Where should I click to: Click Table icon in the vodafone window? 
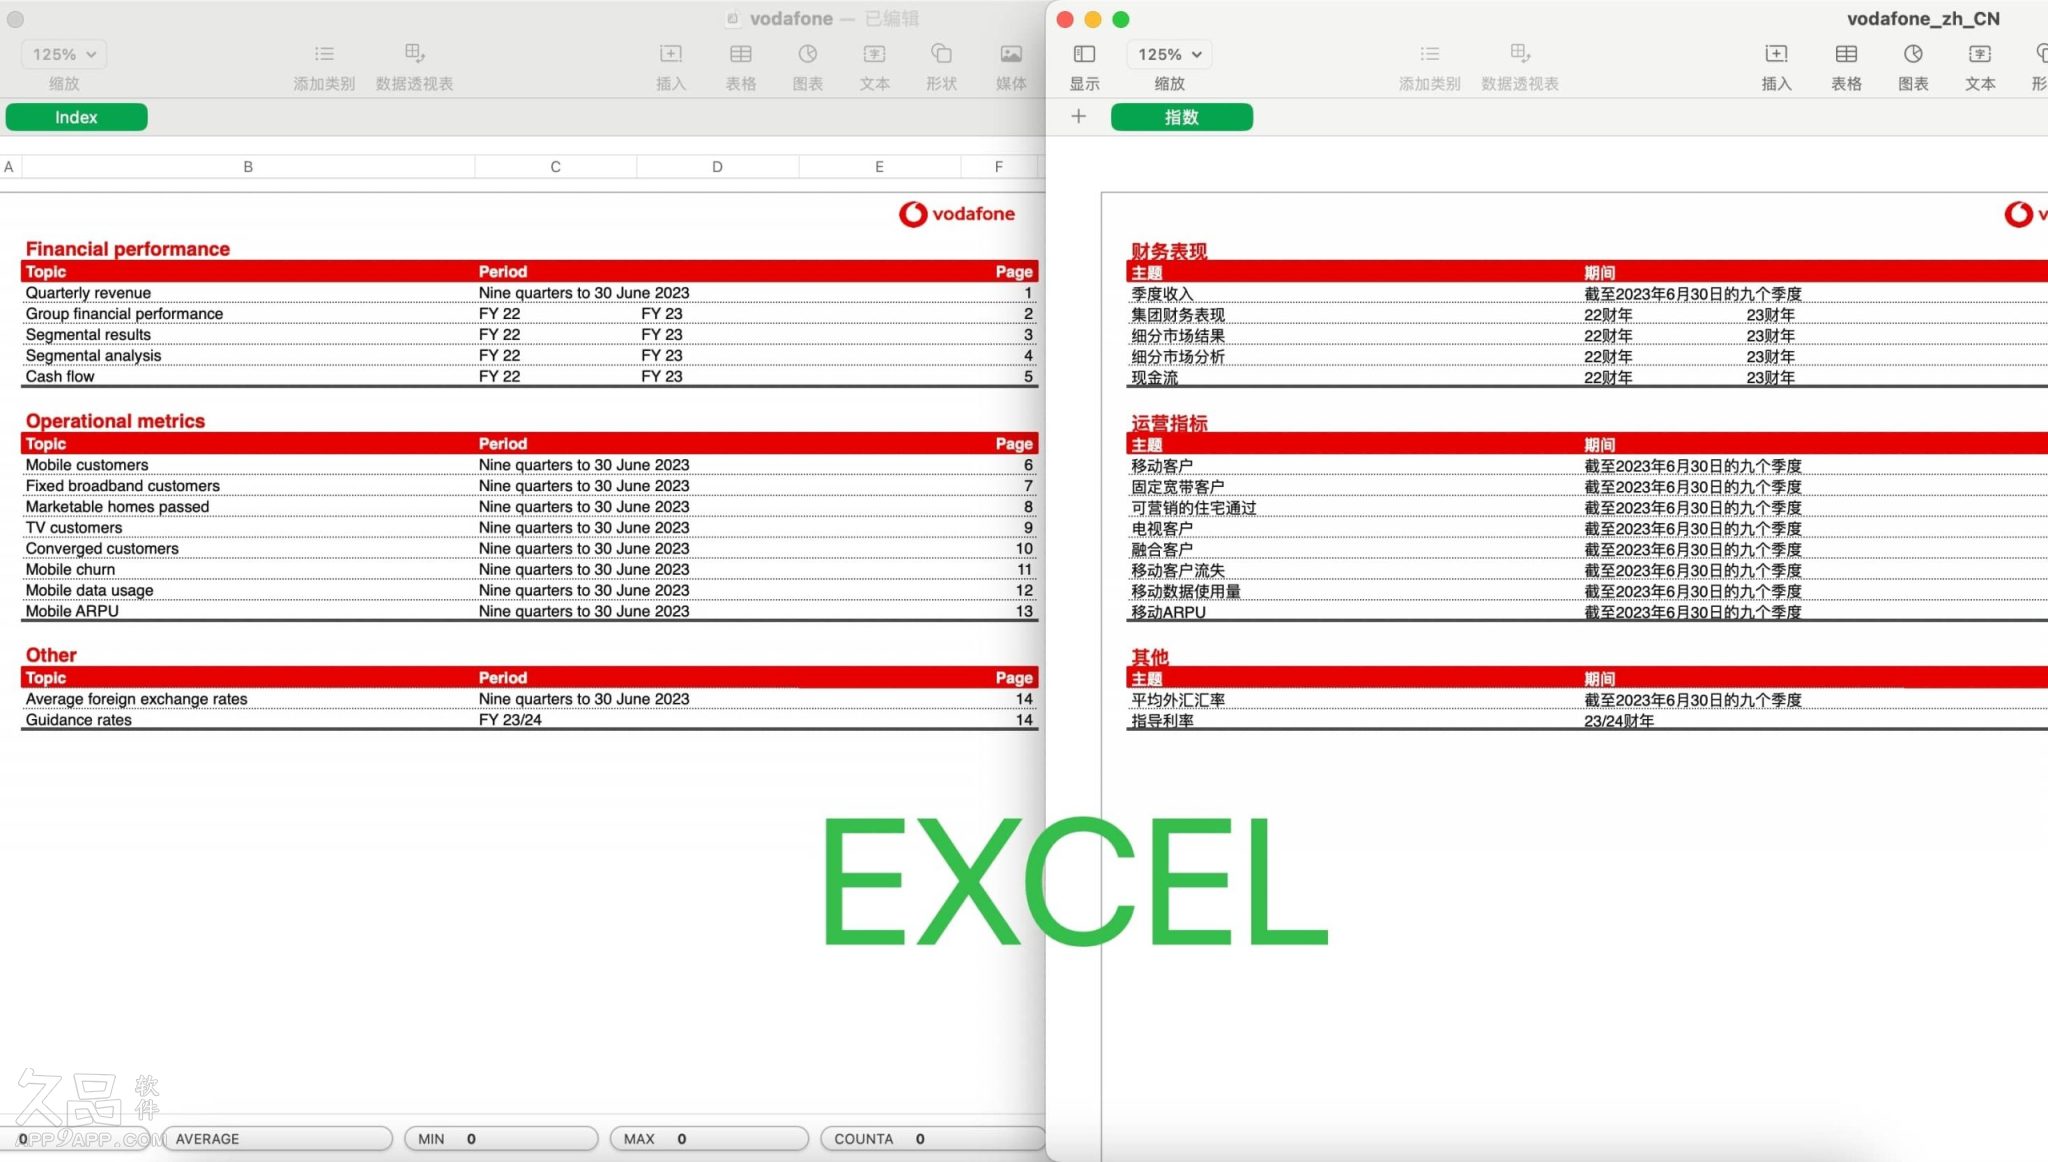click(741, 54)
